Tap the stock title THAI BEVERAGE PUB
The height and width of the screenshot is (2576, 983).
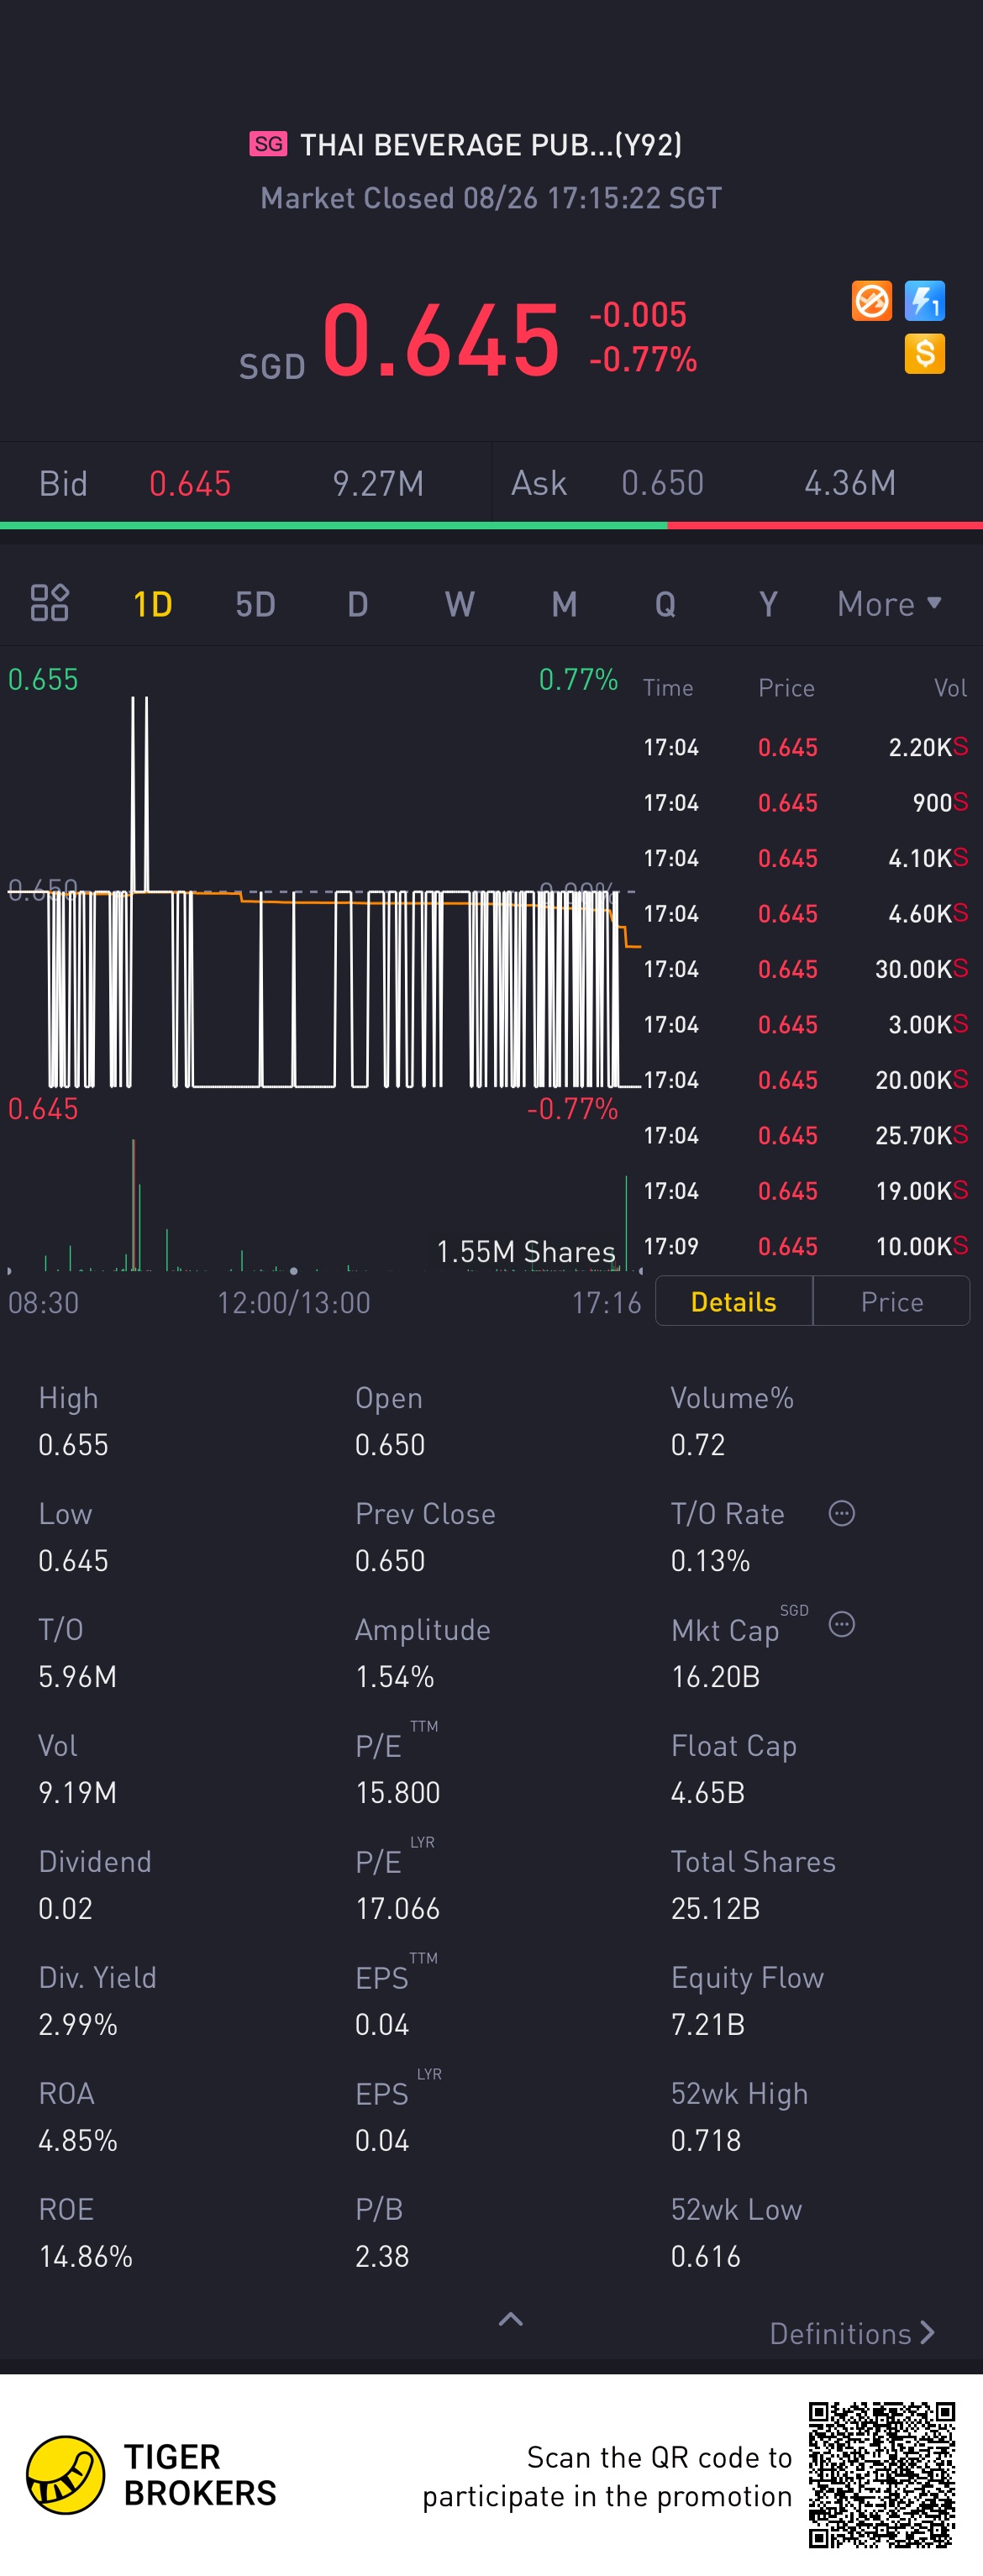point(491,145)
